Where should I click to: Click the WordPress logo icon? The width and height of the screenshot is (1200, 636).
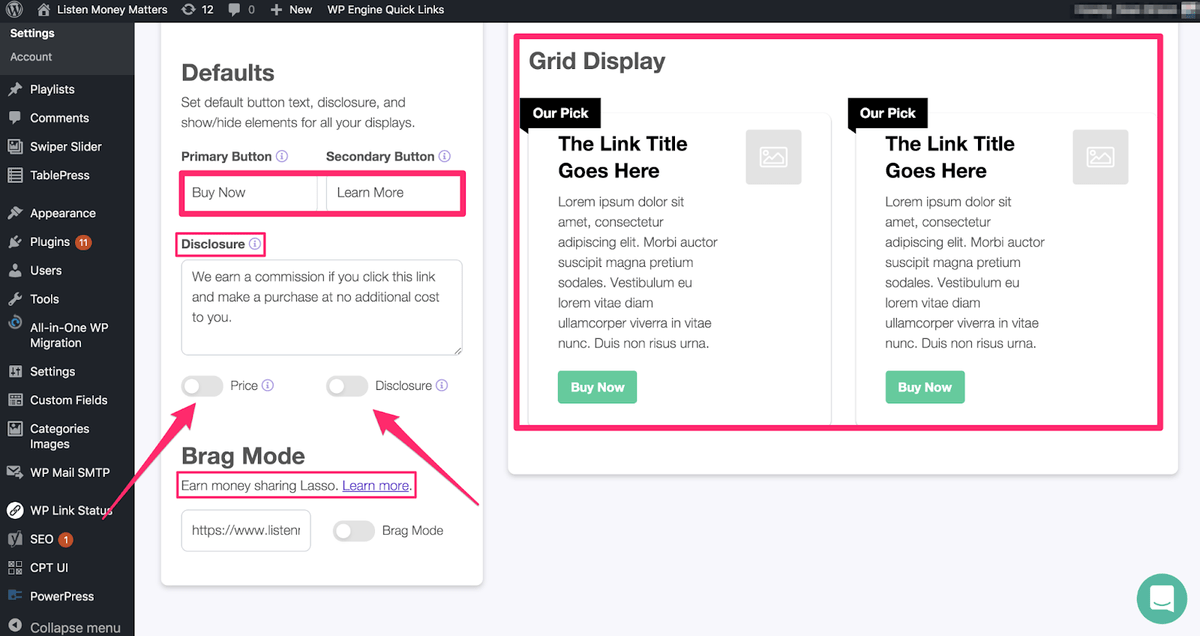tap(13, 9)
